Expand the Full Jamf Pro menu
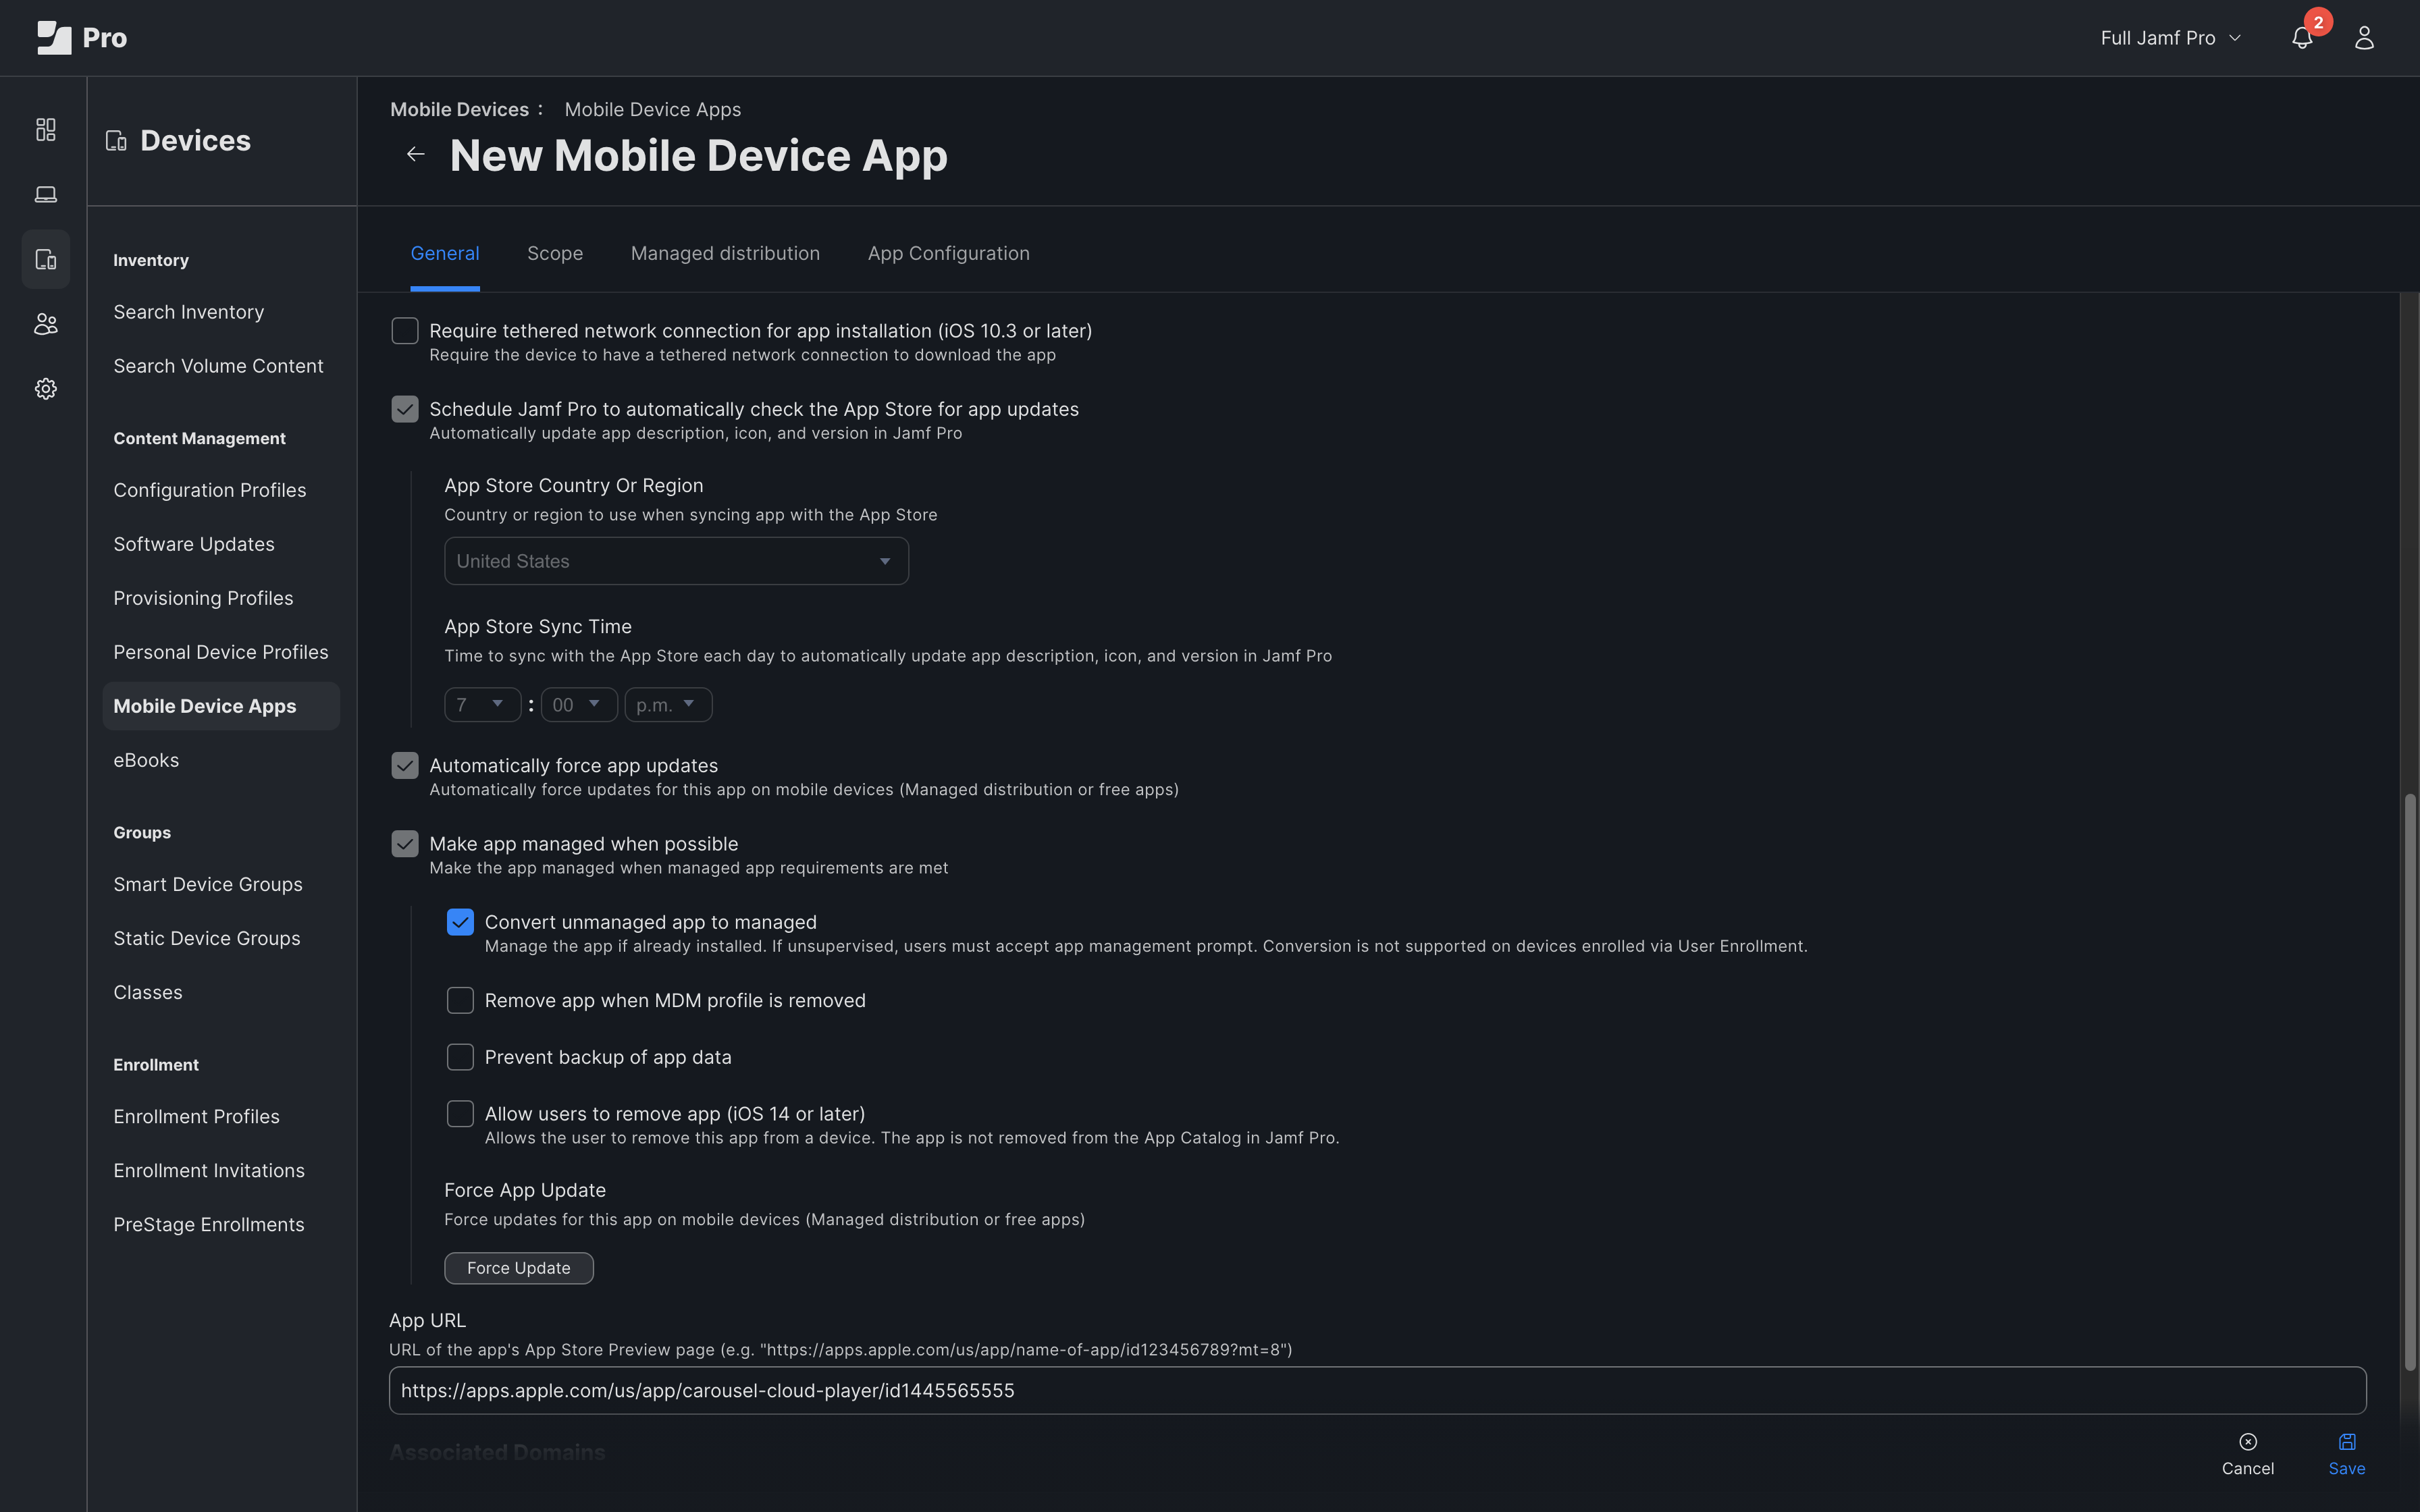 (x=2171, y=38)
